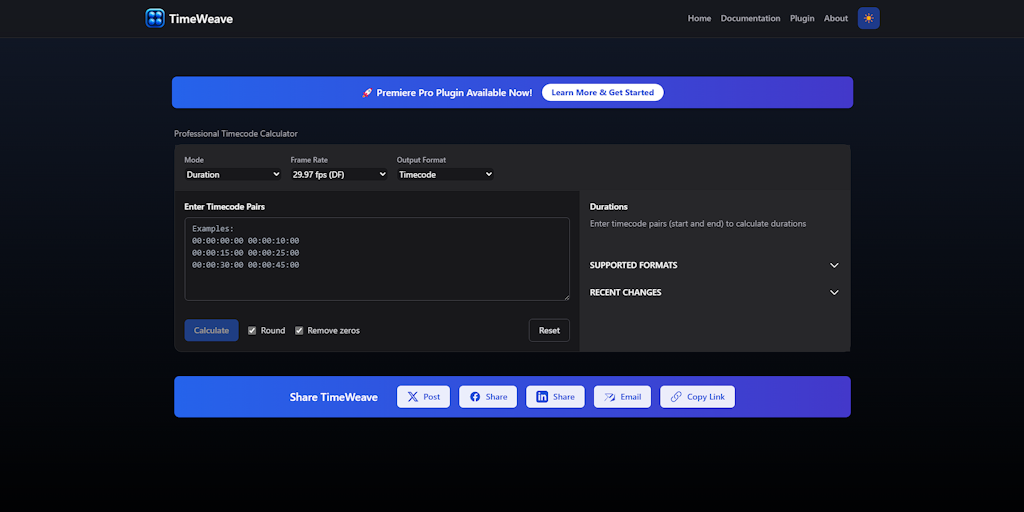Uncheck the Round checkbox

[x=252, y=330]
